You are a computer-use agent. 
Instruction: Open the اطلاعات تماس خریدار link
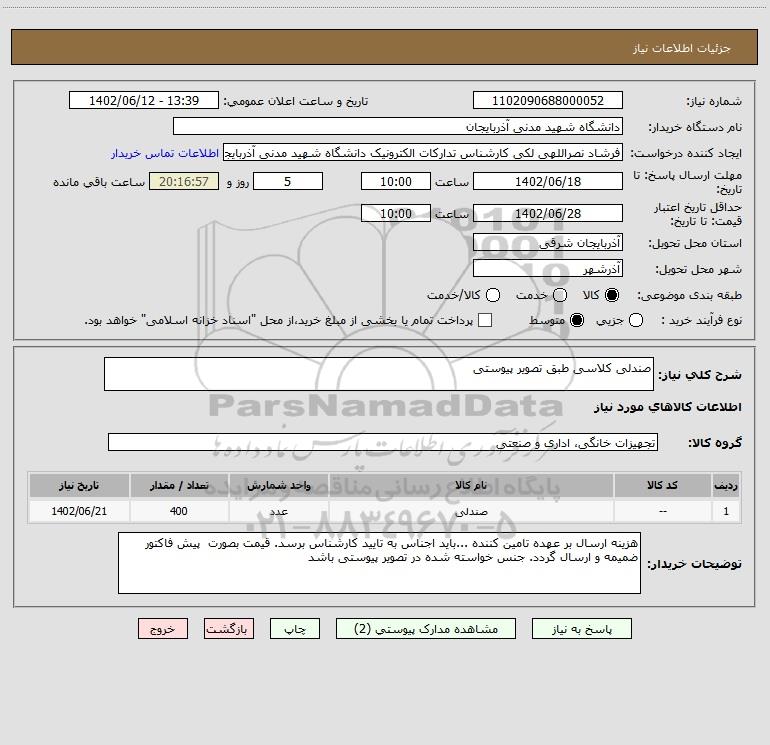coord(165,153)
